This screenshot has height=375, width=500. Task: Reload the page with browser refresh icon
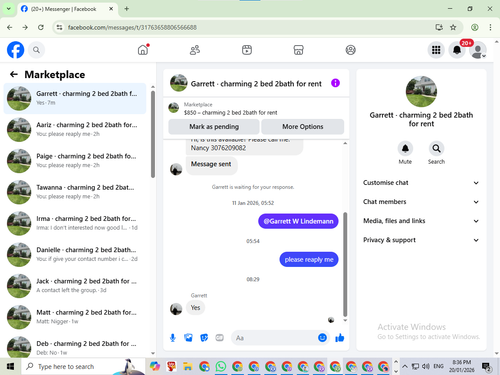coord(41,27)
